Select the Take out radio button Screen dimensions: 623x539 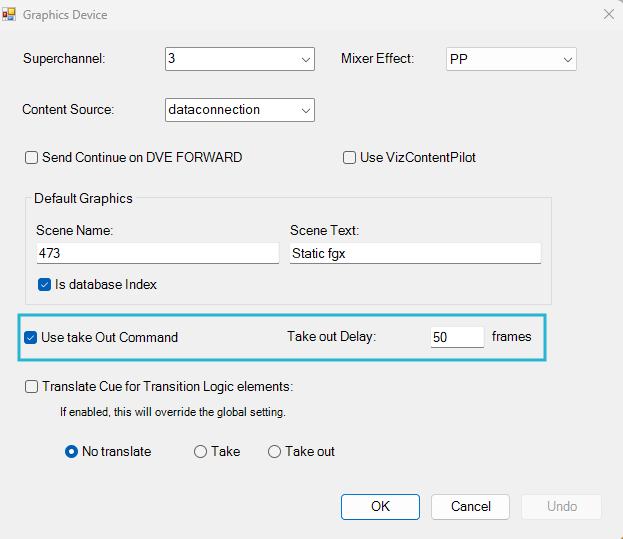(274, 452)
